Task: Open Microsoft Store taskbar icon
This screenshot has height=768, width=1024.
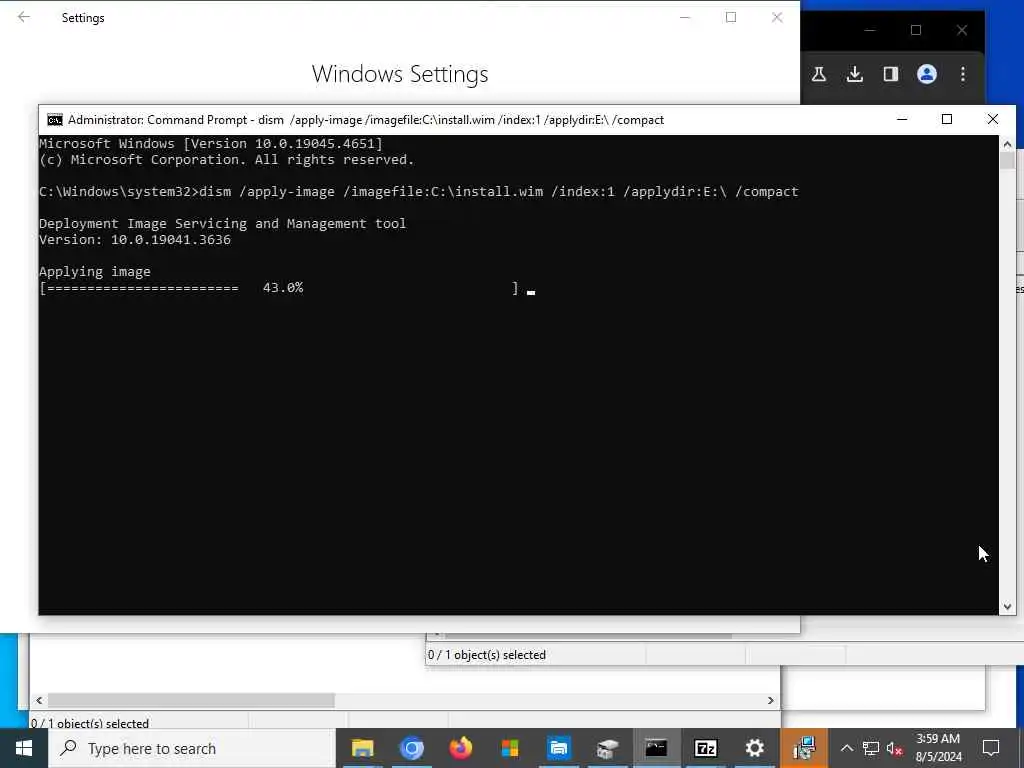Action: tap(510, 748)
